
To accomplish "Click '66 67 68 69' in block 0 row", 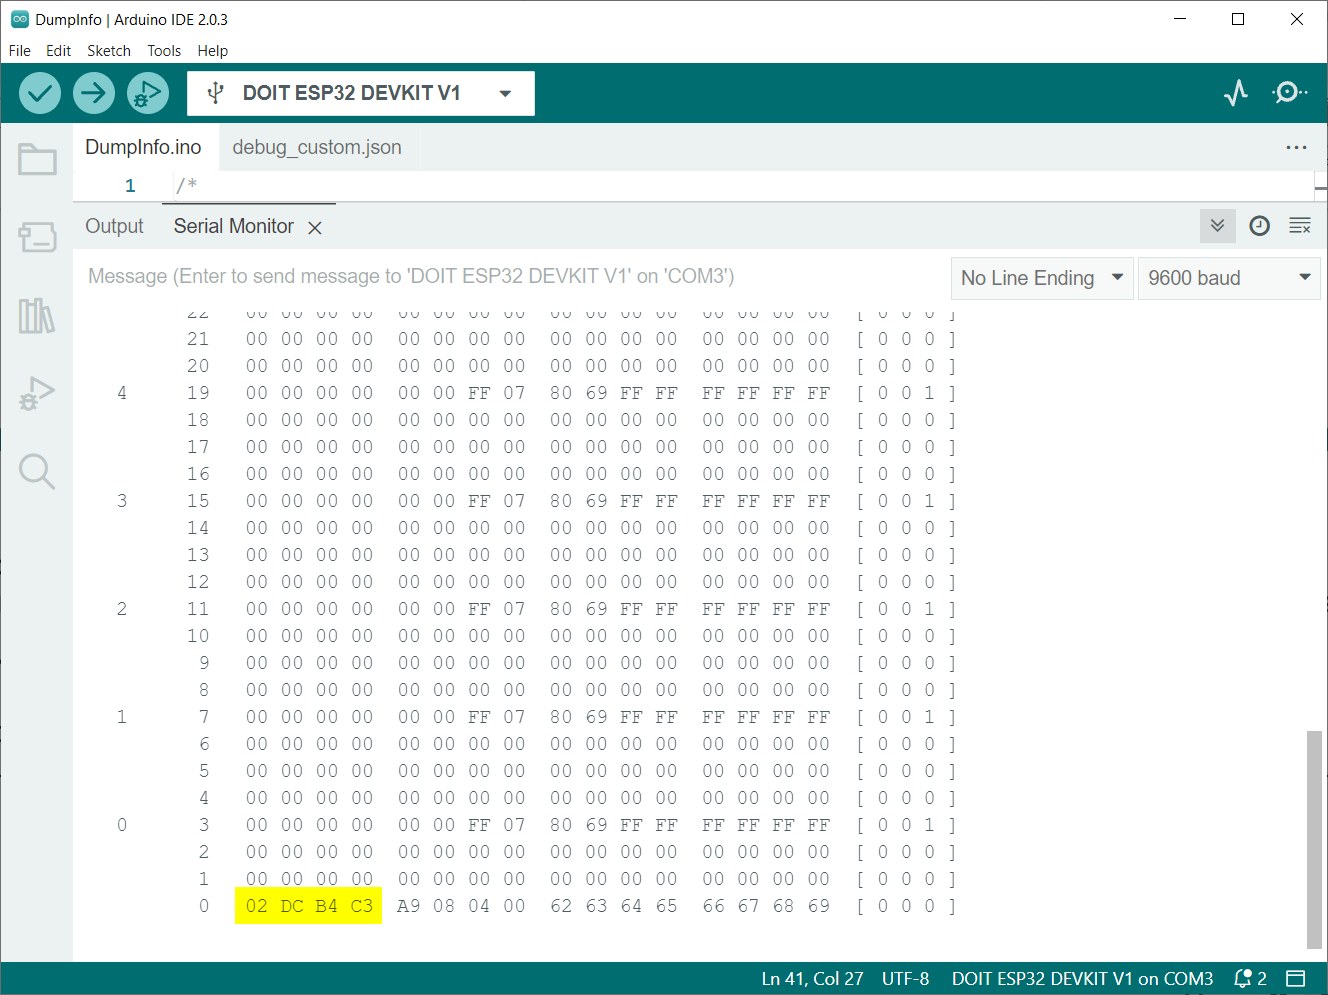I will click(766, 906).
